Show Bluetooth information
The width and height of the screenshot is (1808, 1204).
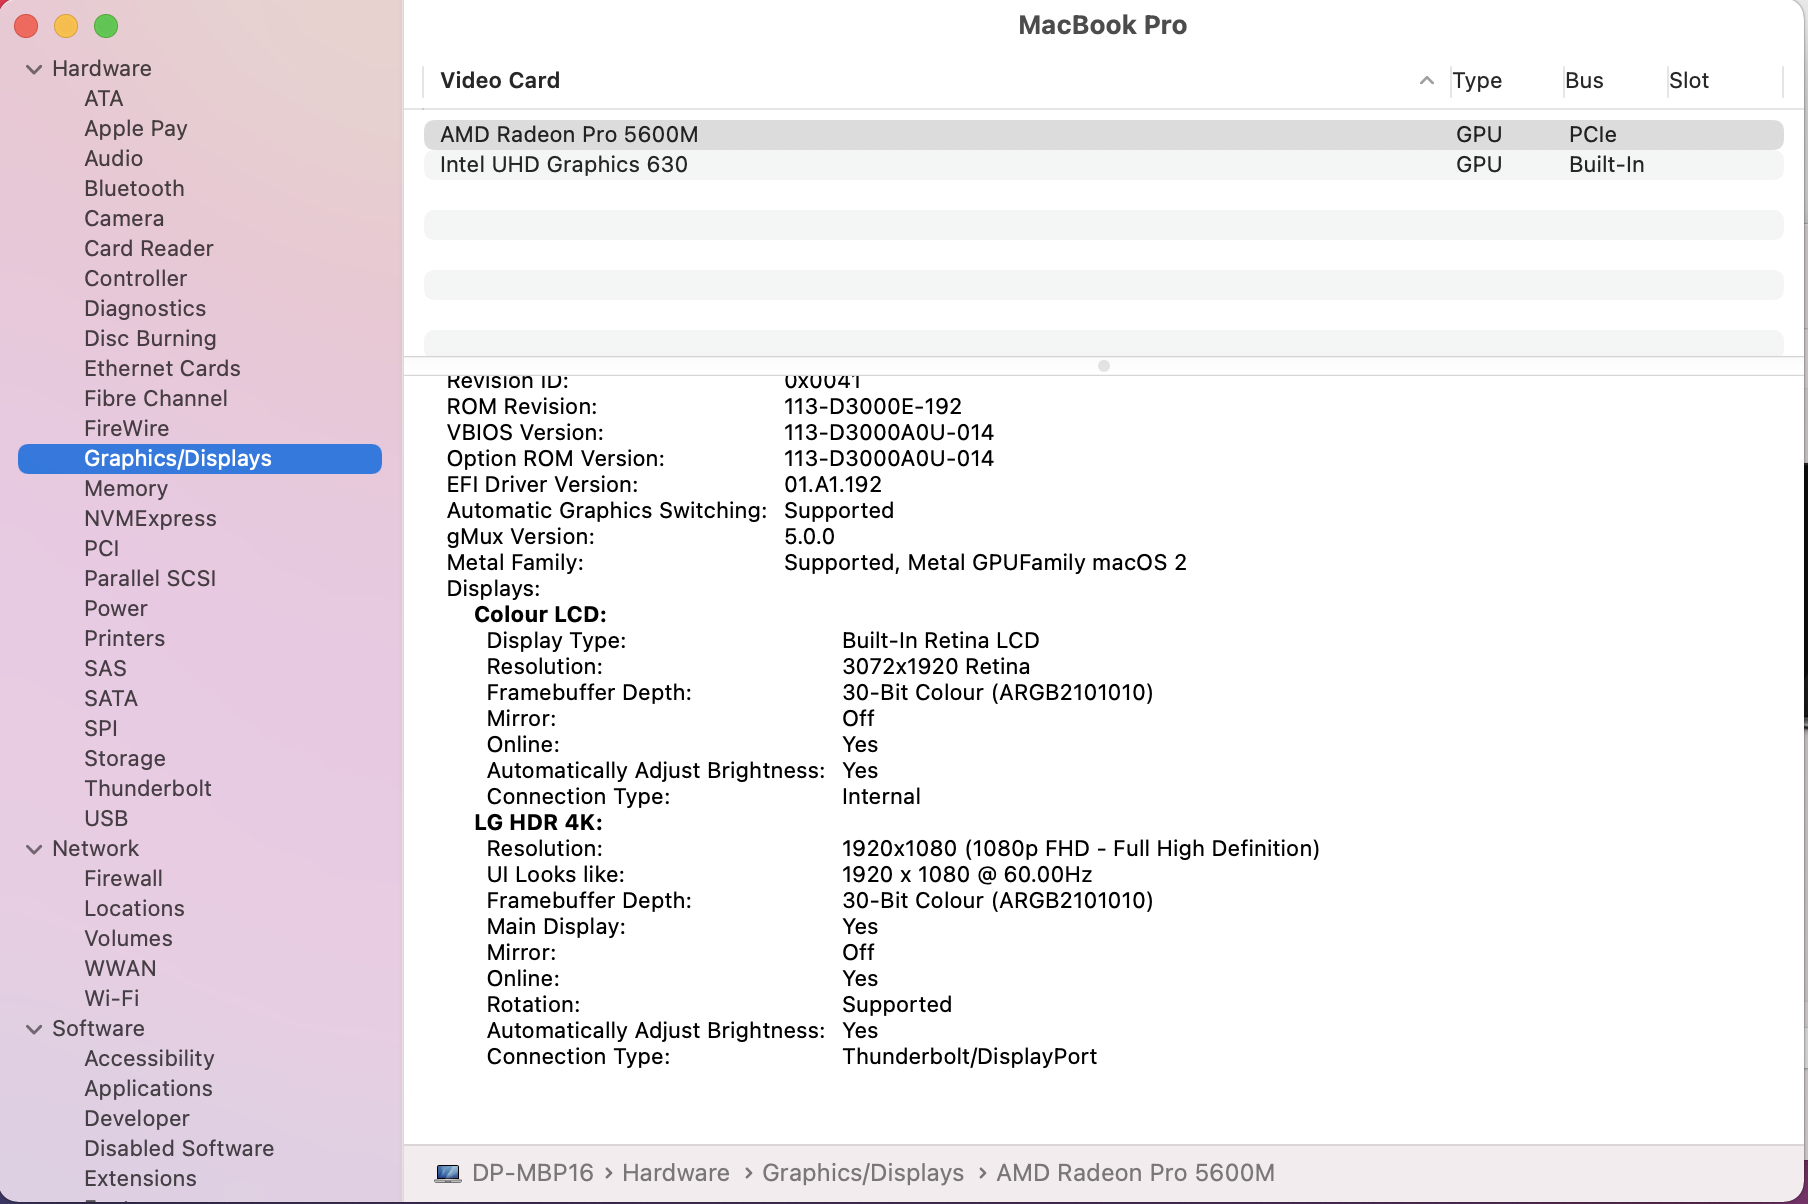(135, 189)
